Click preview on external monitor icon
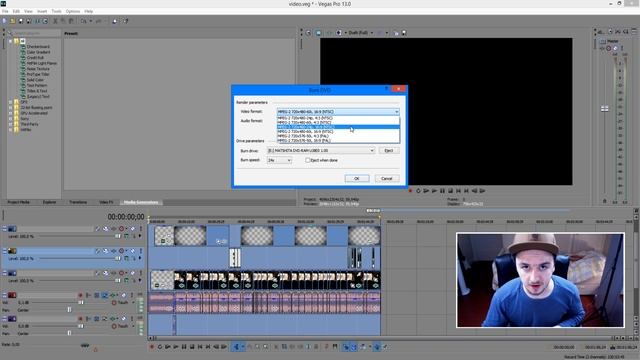 click(318, 33)
